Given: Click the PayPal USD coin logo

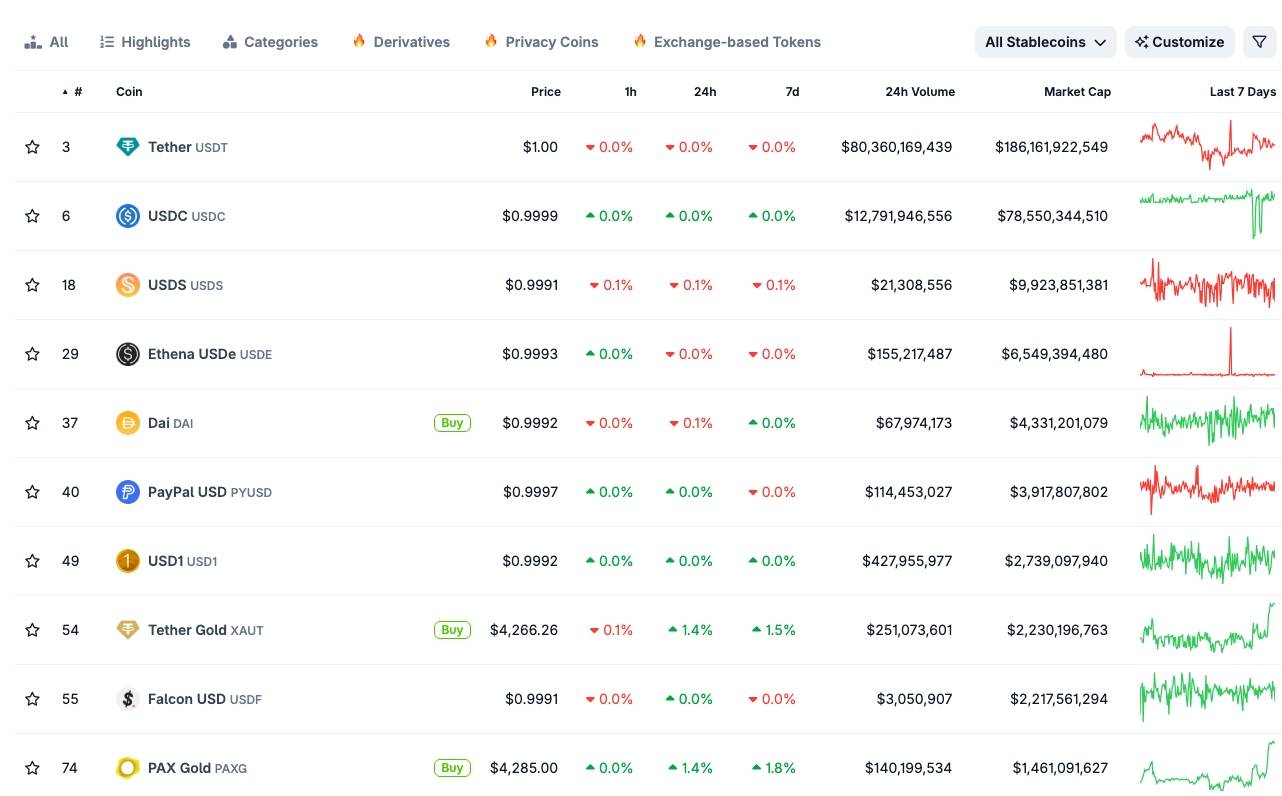Looking at the screenshot, I should pos(128,491).
